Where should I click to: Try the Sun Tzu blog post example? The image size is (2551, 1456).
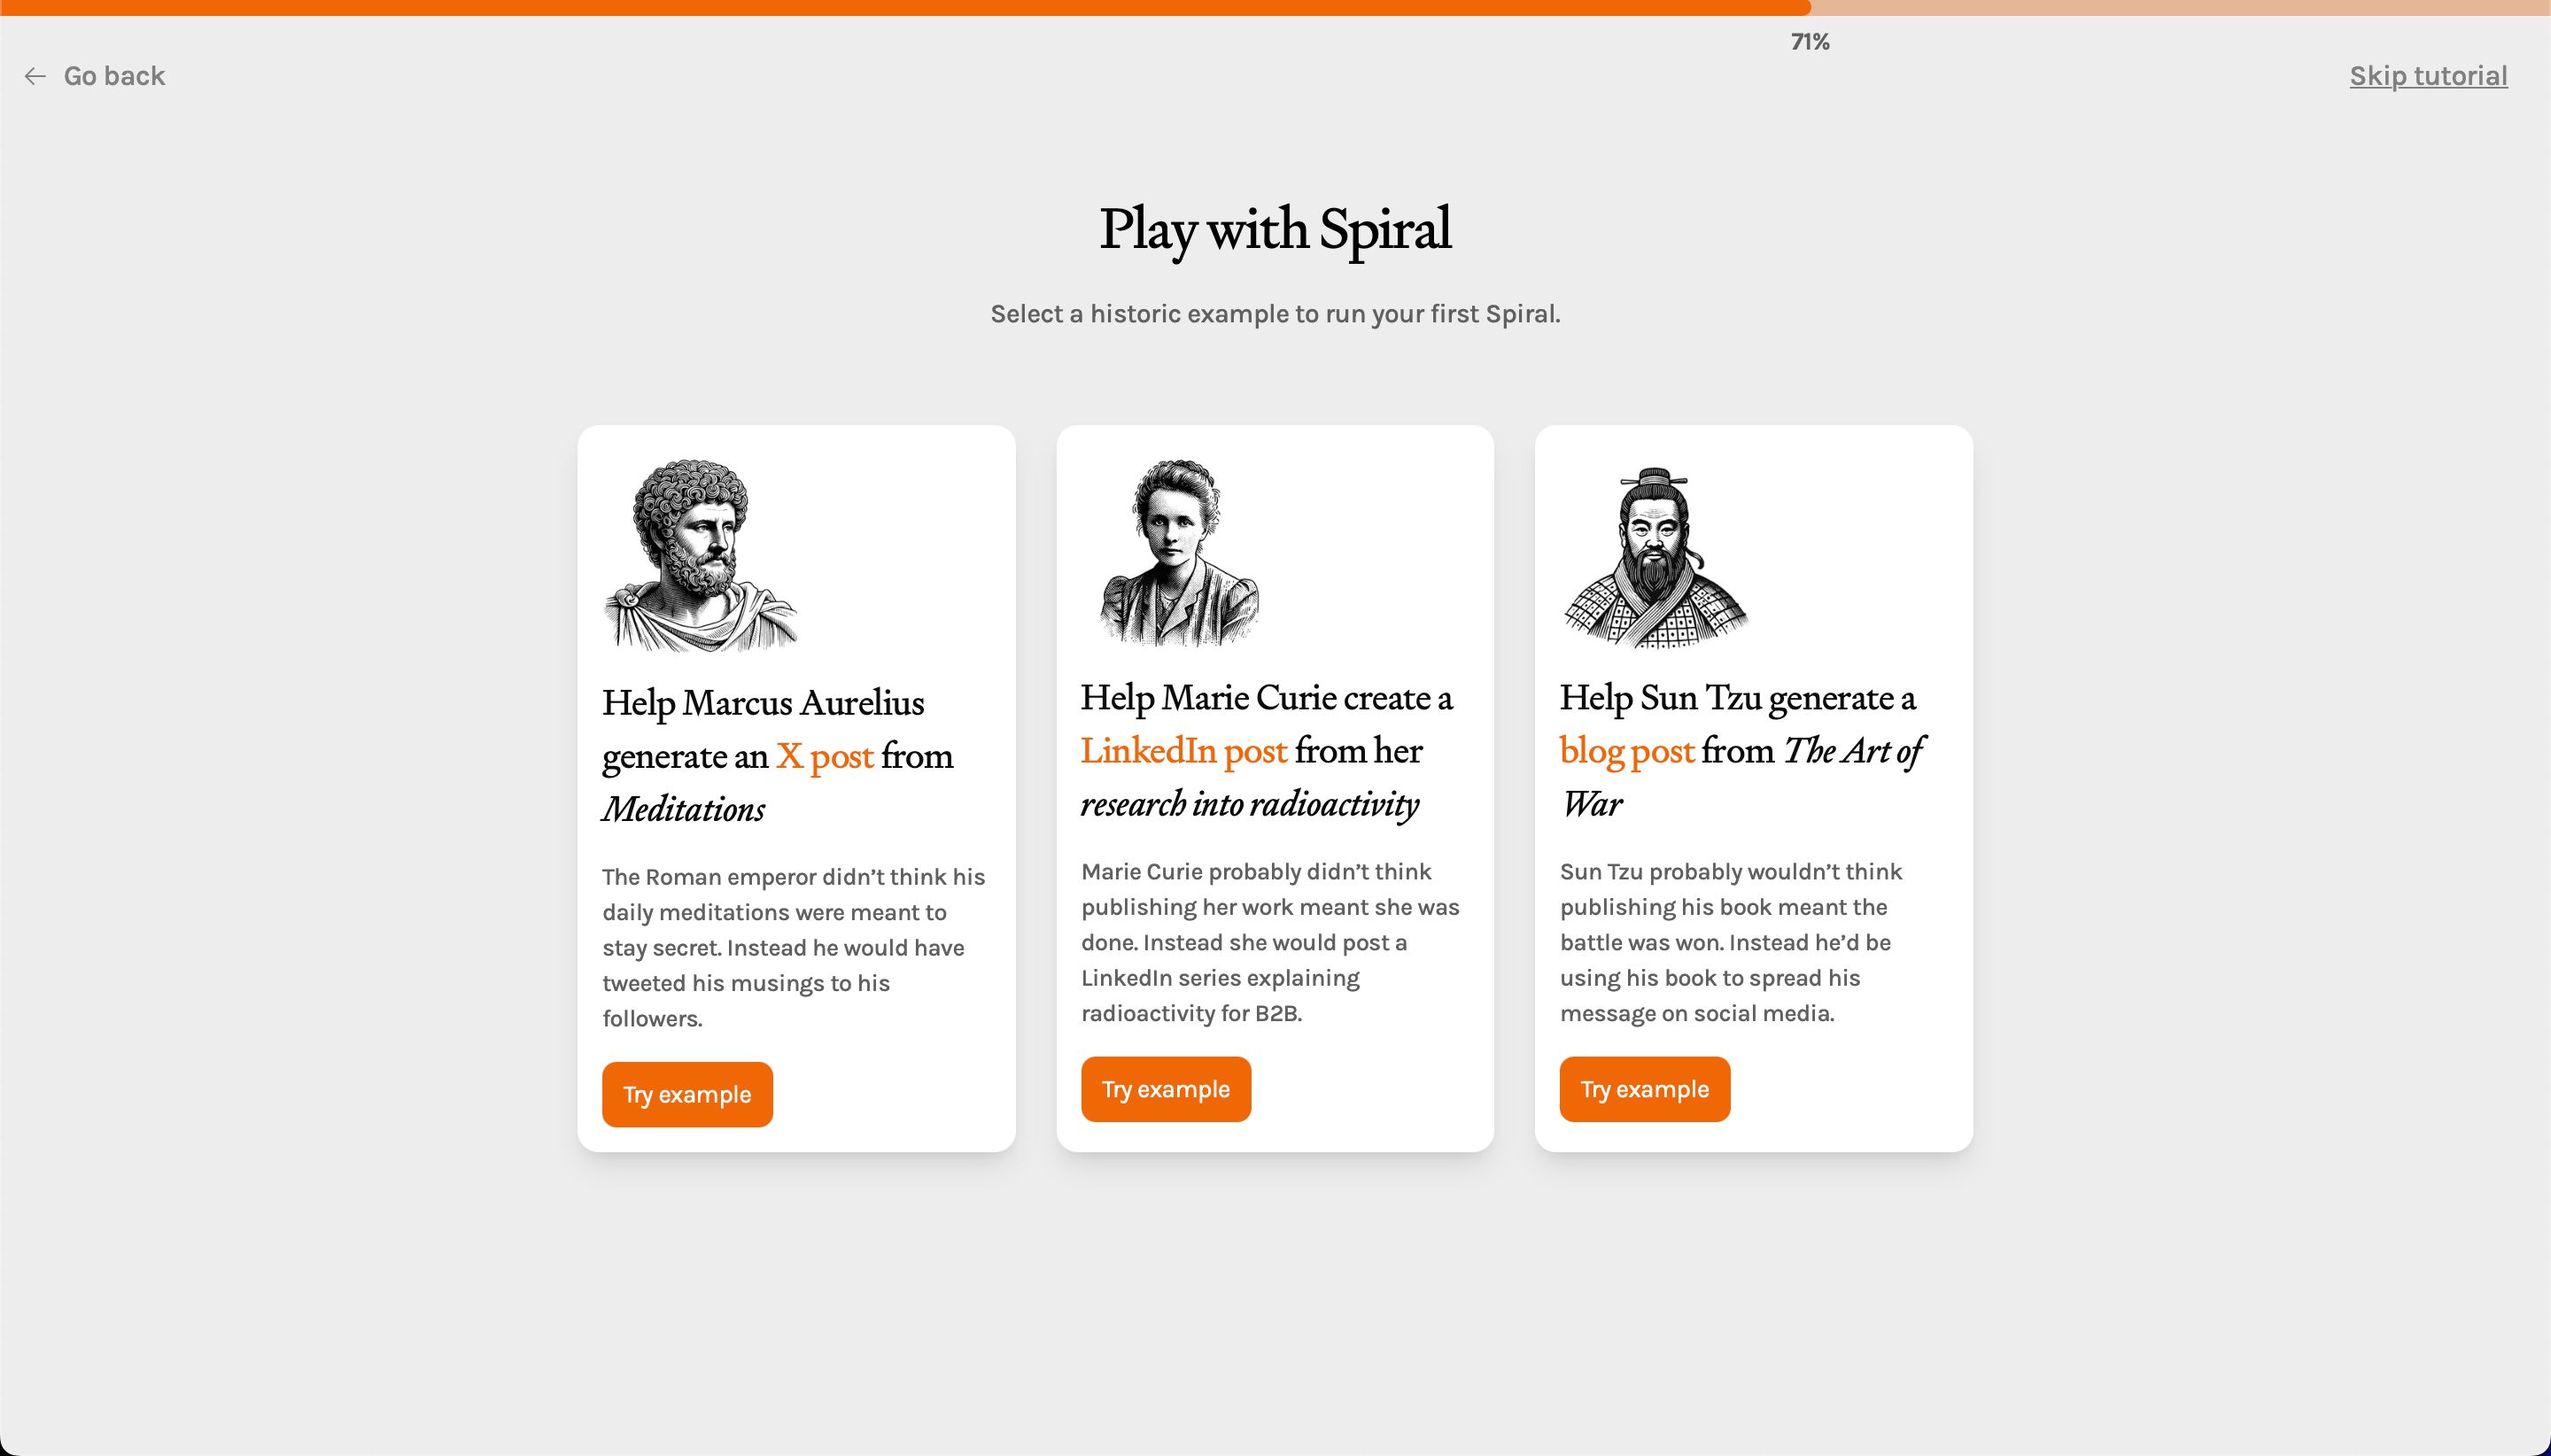click(1643, 1088)
